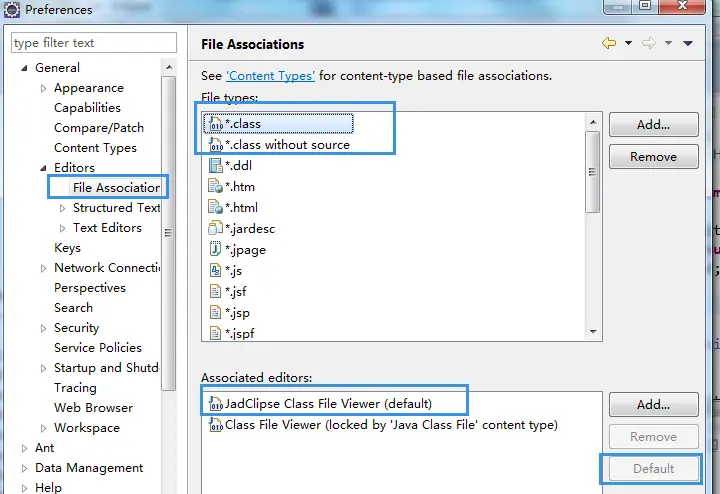Click the *.js file type icon

215,270
